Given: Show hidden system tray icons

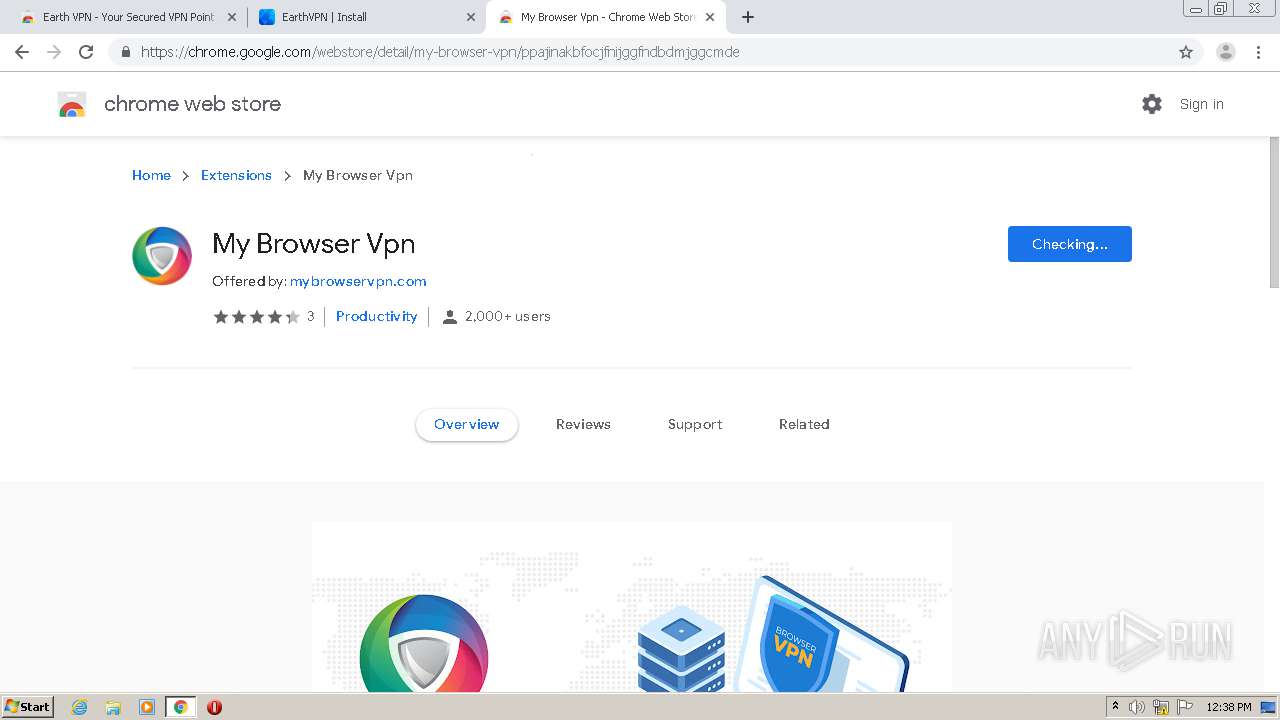Looking at the screenshot, I should click(x=1115, y=707).
